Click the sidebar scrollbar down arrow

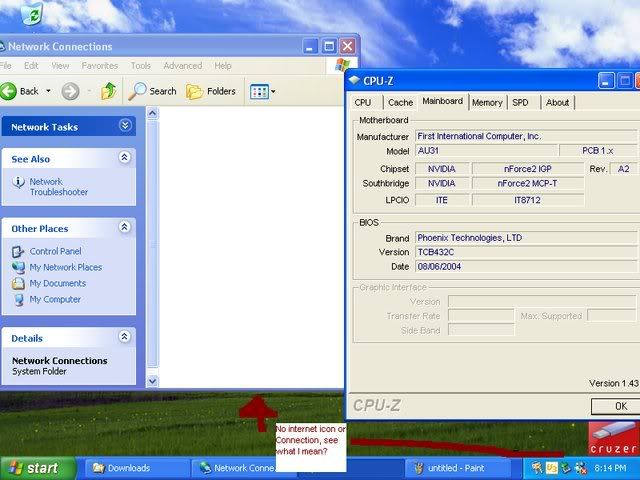[152, 381]
